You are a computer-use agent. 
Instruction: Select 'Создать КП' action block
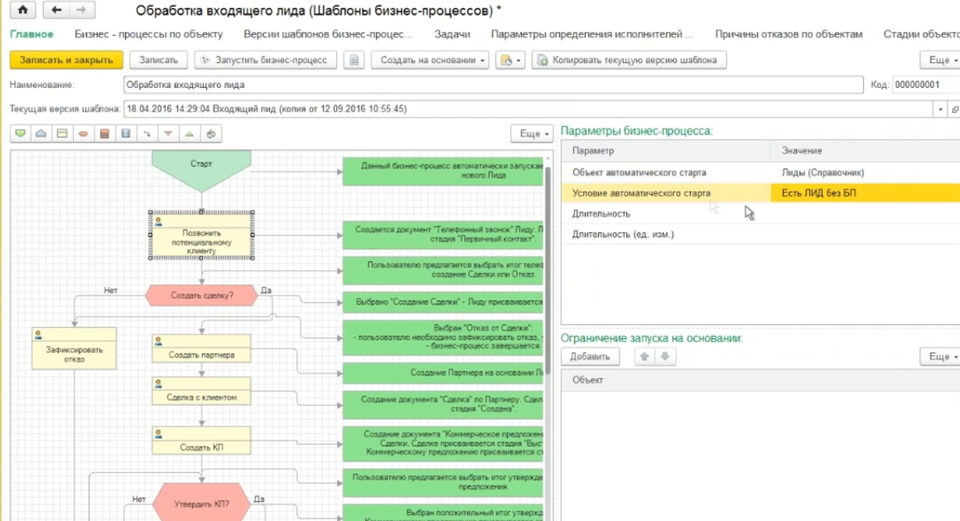[201, 440]
